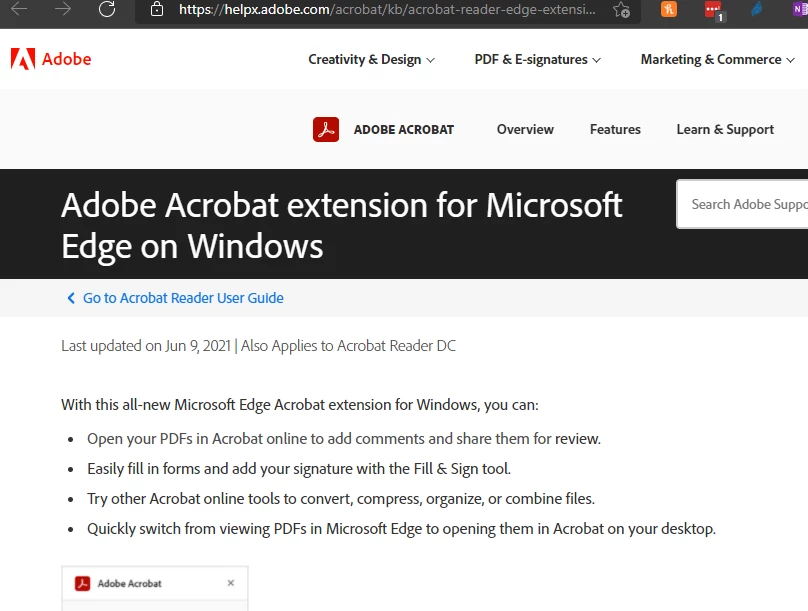
Task: Open the Learn & Support tab
Action: [725, 129]
